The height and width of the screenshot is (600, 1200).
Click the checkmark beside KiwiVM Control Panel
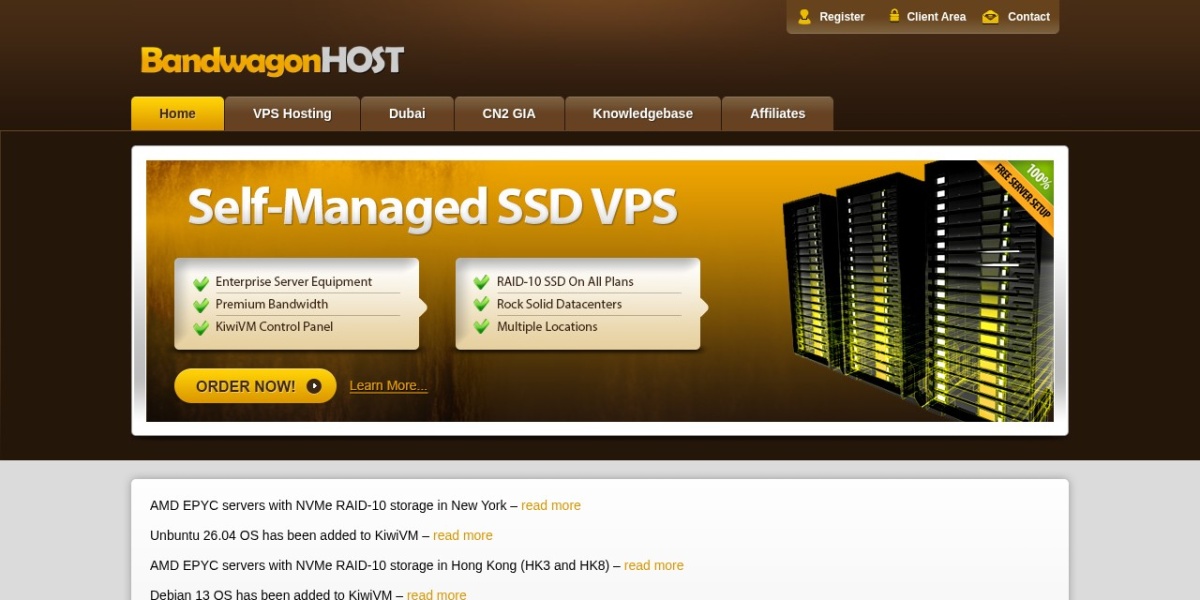pos(201,327)
